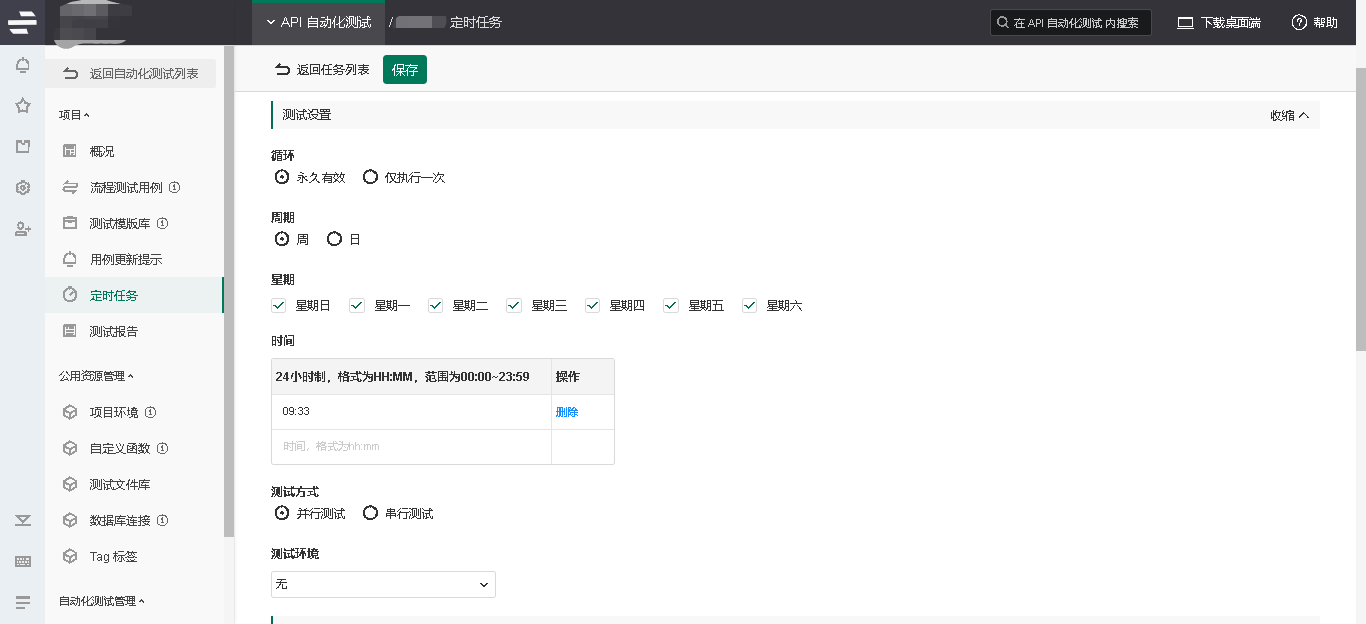Open the settings gear icon in left rail
The height and width of the screenshot is (624, 1366).
coord(22,188)
